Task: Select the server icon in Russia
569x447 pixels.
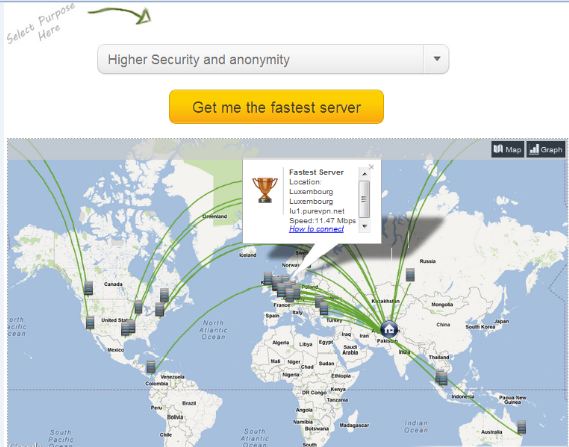Action: click(410, 274)
